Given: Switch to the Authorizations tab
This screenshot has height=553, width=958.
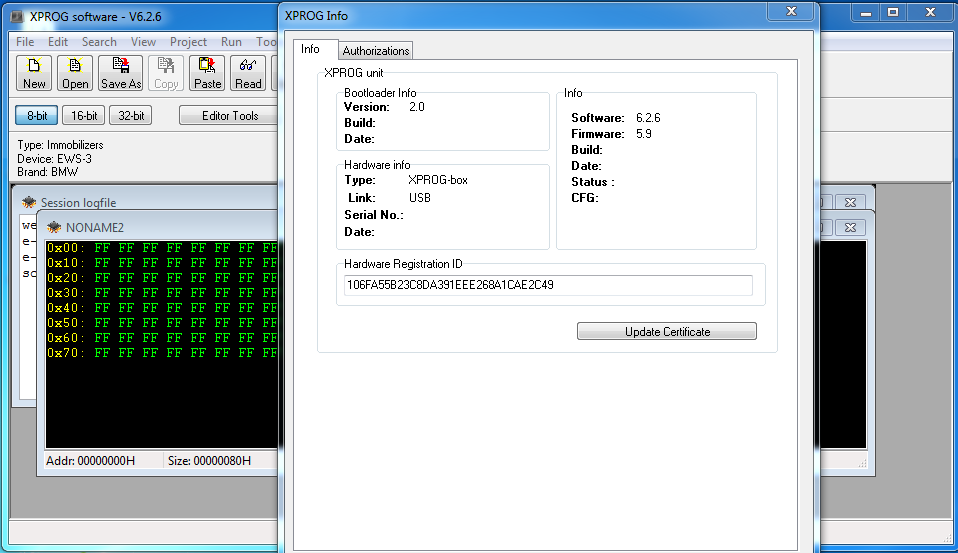Looking at the screenshot, I should 376,51.
